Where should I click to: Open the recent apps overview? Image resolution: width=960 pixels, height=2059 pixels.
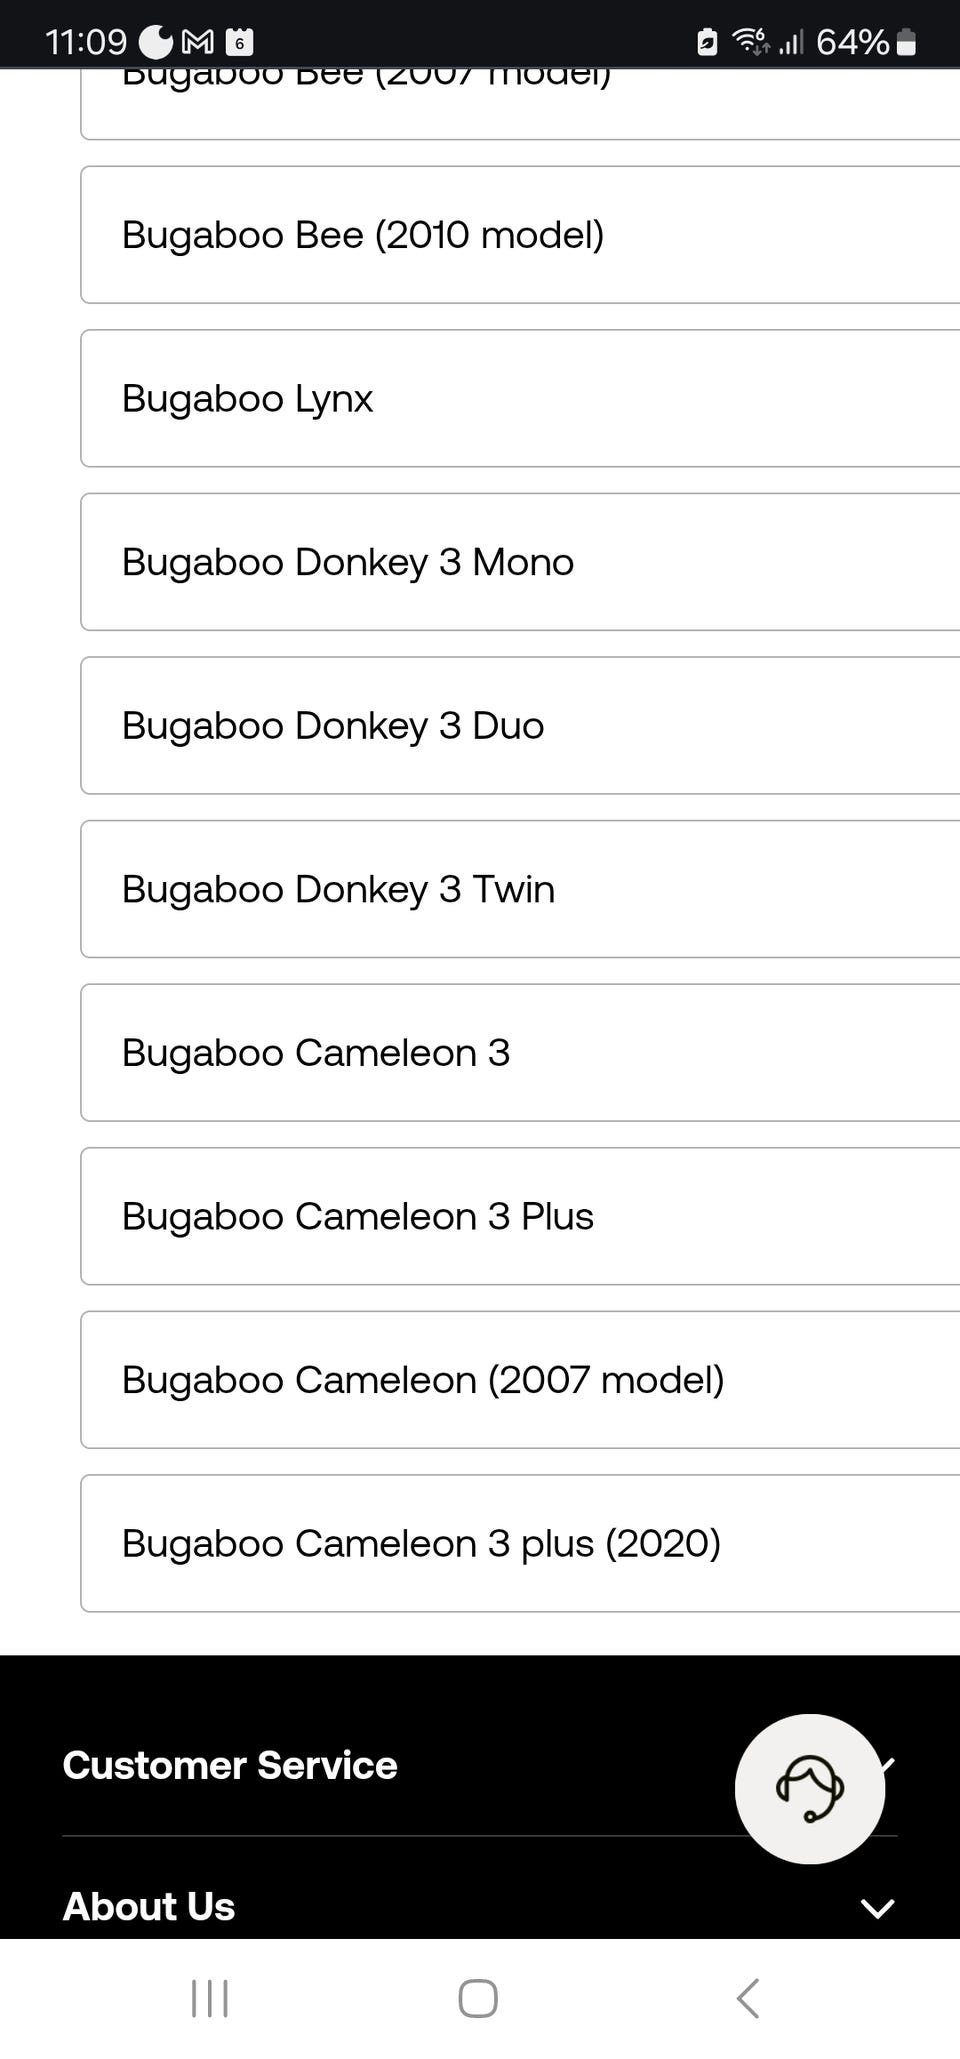click(x=210, y=1998)
